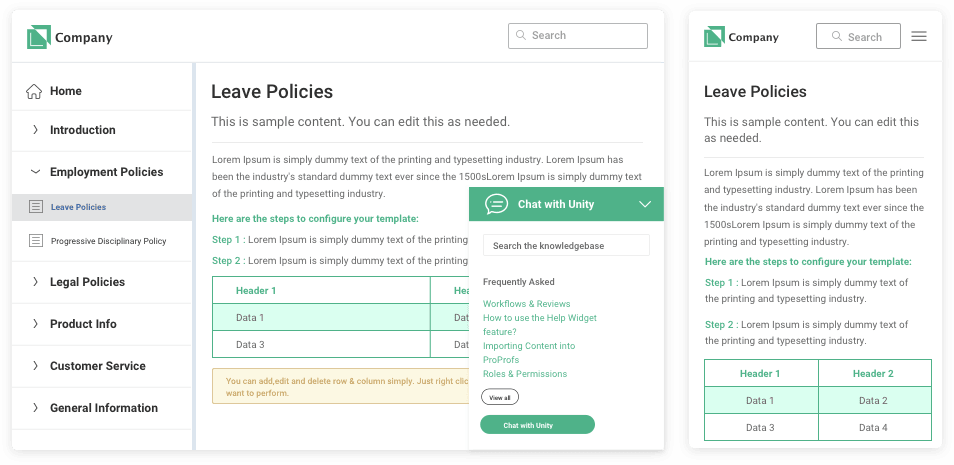Open the Workflows & Reviews link
Image resolution: width=954 pixels, height=465 pixels.
[x=526, y=304]
